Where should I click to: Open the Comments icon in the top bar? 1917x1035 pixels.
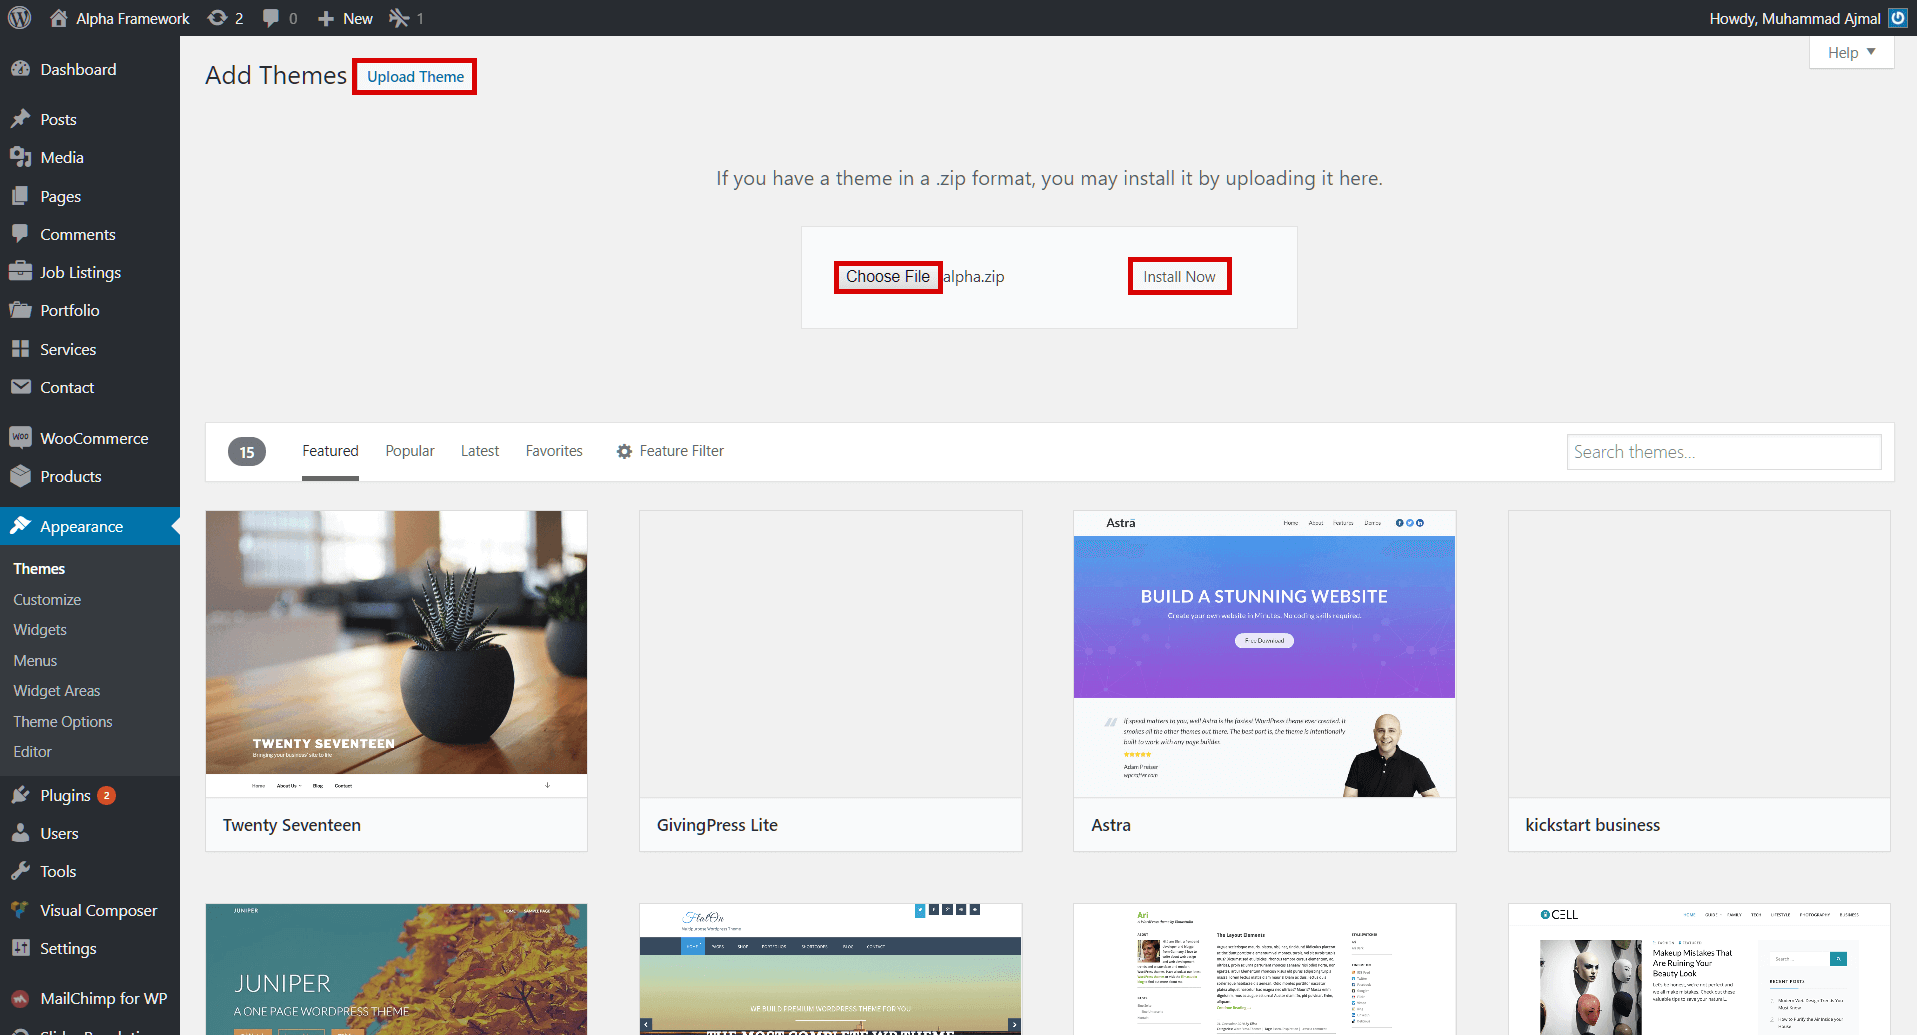click(270, 17)
